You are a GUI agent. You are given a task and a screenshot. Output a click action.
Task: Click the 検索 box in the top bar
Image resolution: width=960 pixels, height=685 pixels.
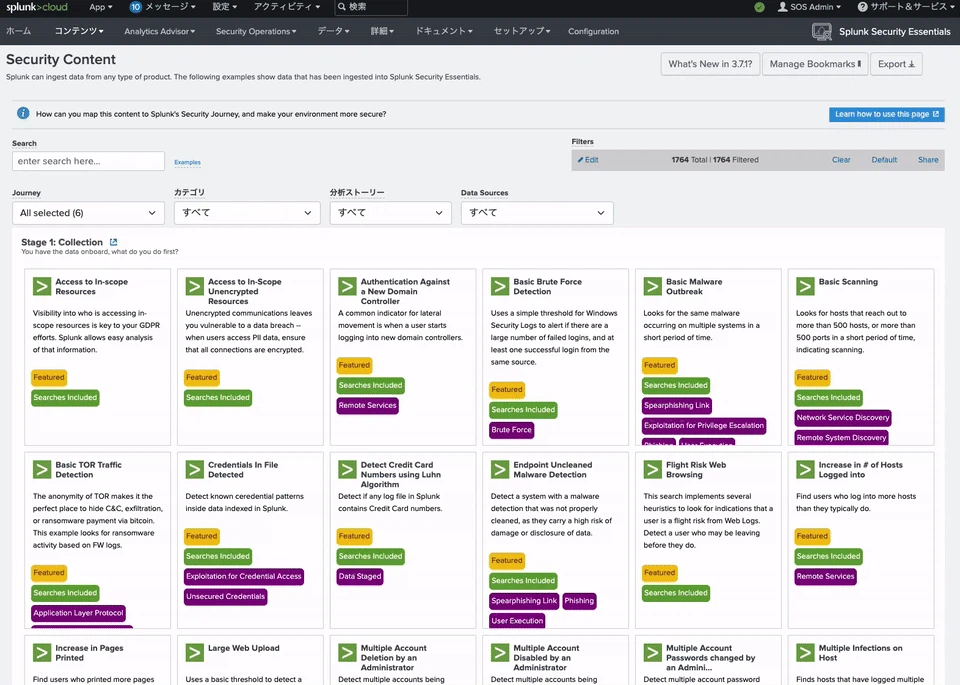pos(371,7)
